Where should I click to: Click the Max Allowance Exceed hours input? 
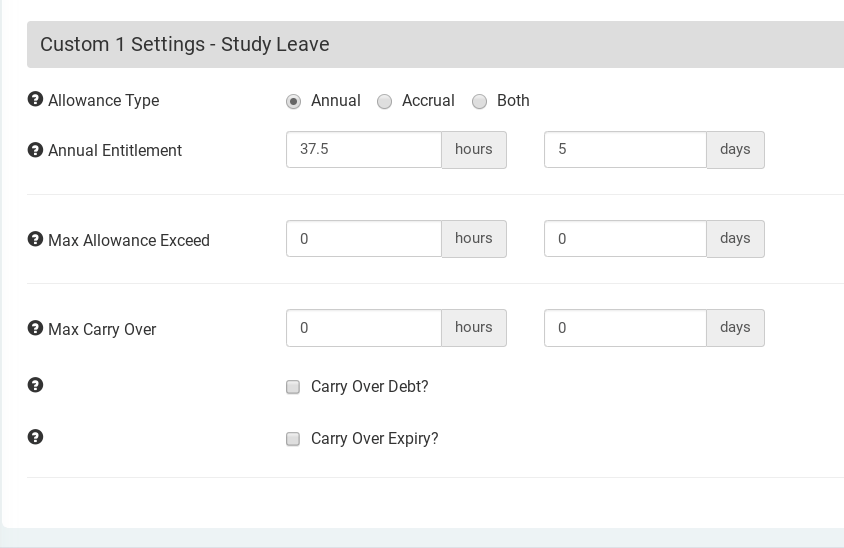click(364, 239)
